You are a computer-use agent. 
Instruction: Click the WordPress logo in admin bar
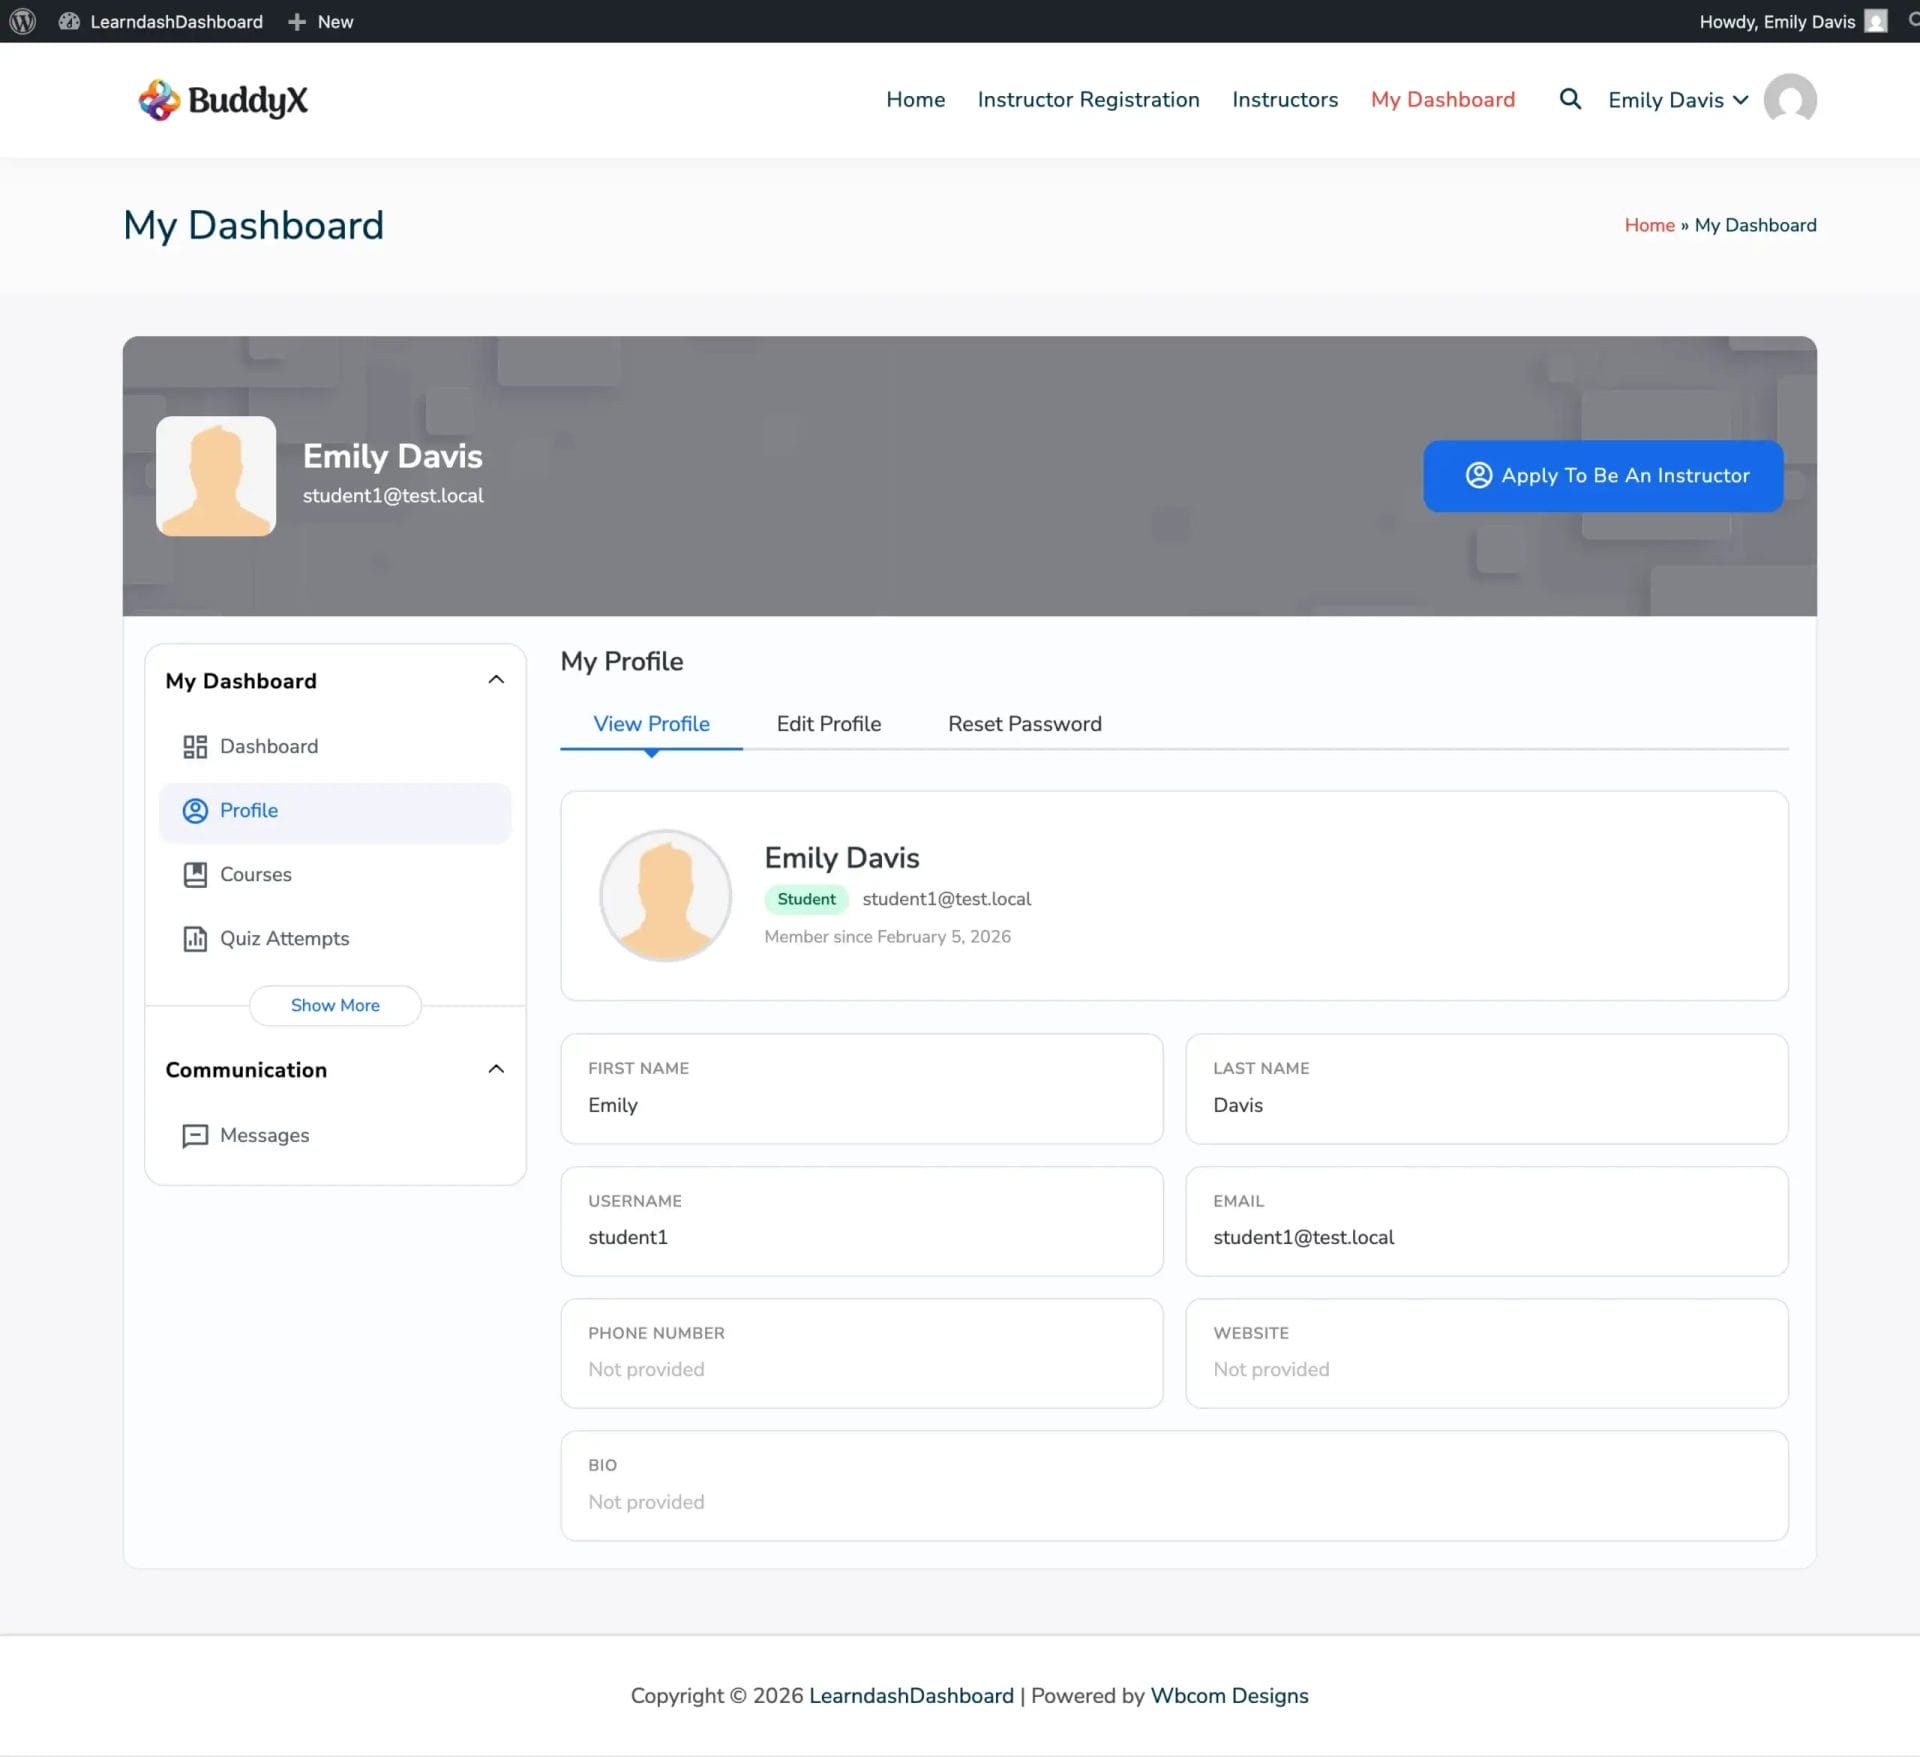pos(22,21)
